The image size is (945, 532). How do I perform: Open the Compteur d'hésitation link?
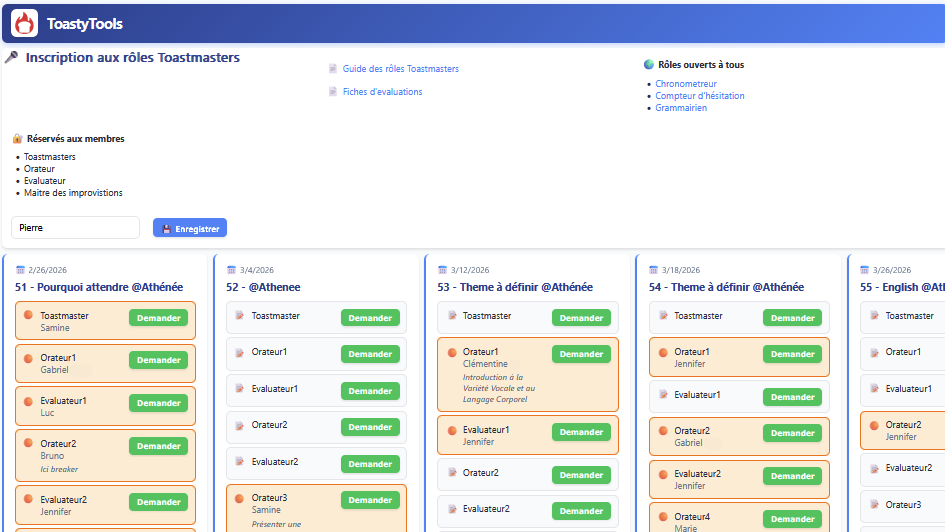coord(699,96)
